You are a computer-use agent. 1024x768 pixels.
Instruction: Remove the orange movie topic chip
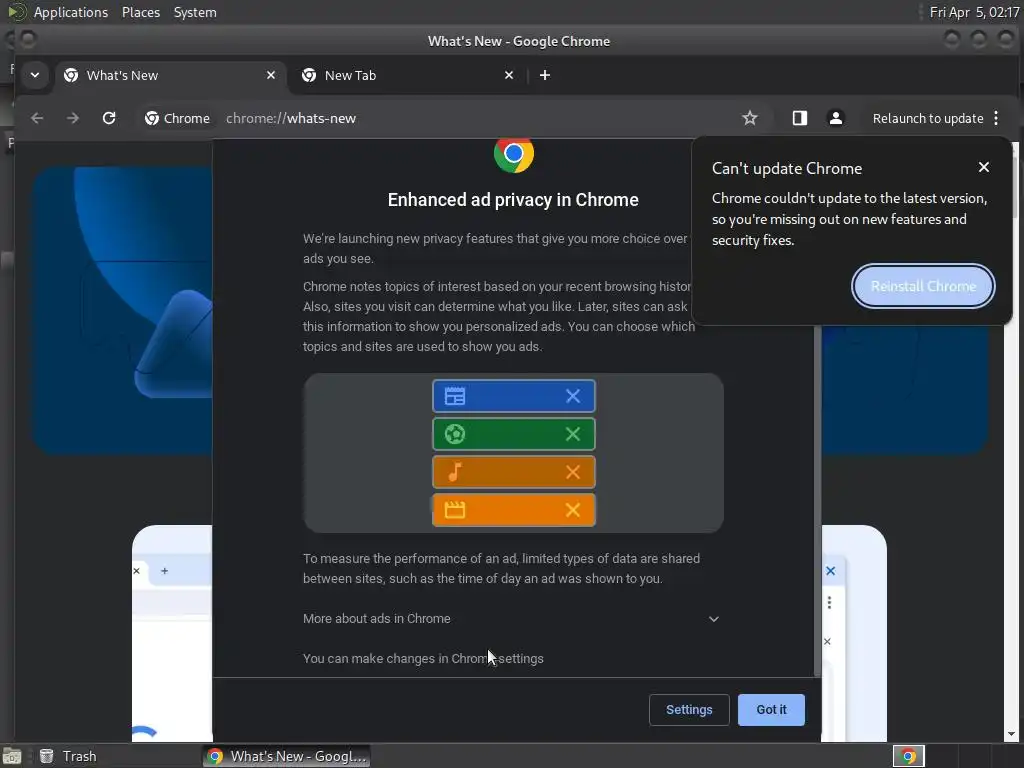coord(573,509)
